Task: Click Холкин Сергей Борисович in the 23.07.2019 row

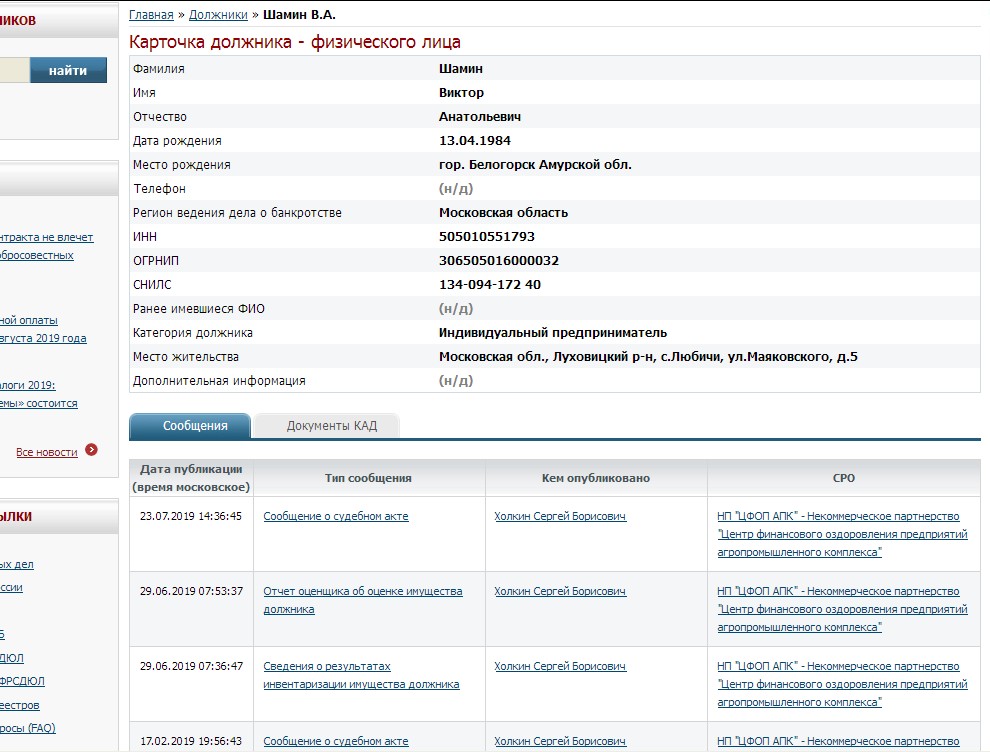Action: (x=559, y=516)
